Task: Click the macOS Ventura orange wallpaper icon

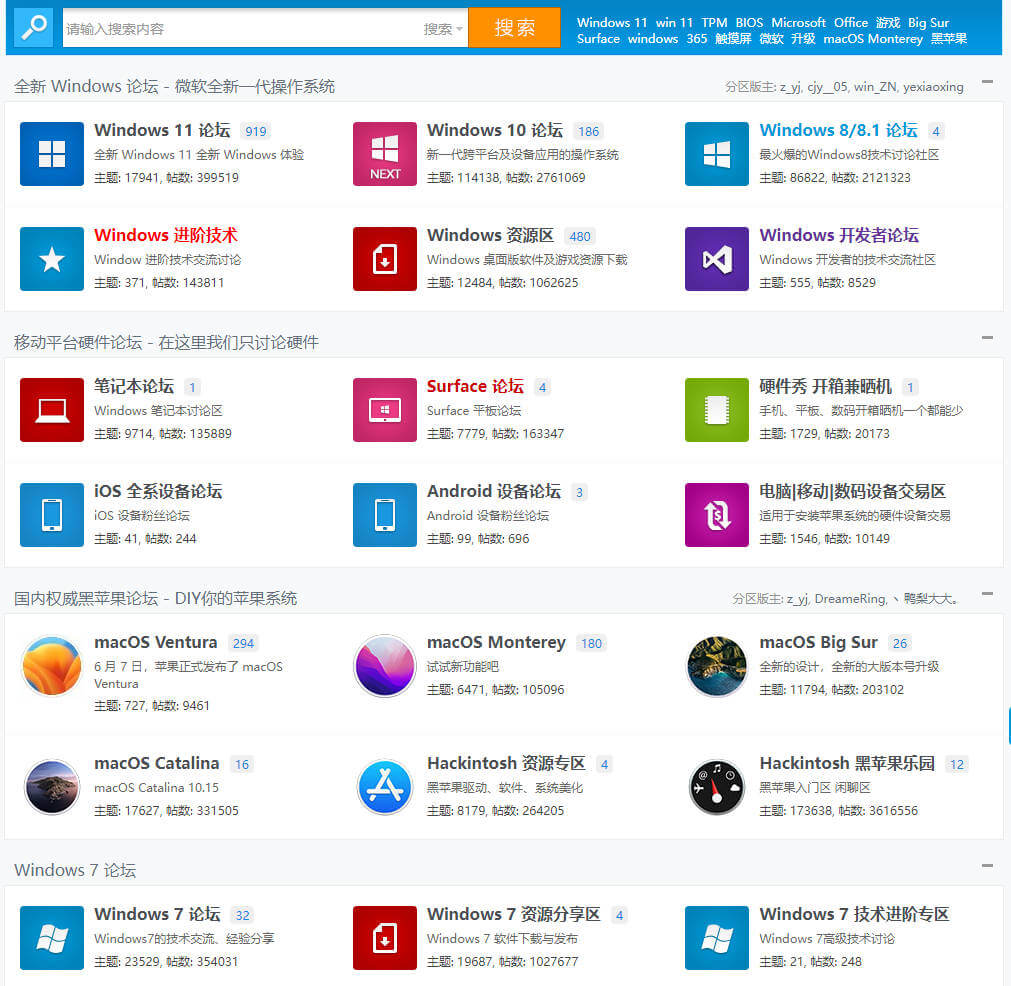Action: (x=52, y=666)
